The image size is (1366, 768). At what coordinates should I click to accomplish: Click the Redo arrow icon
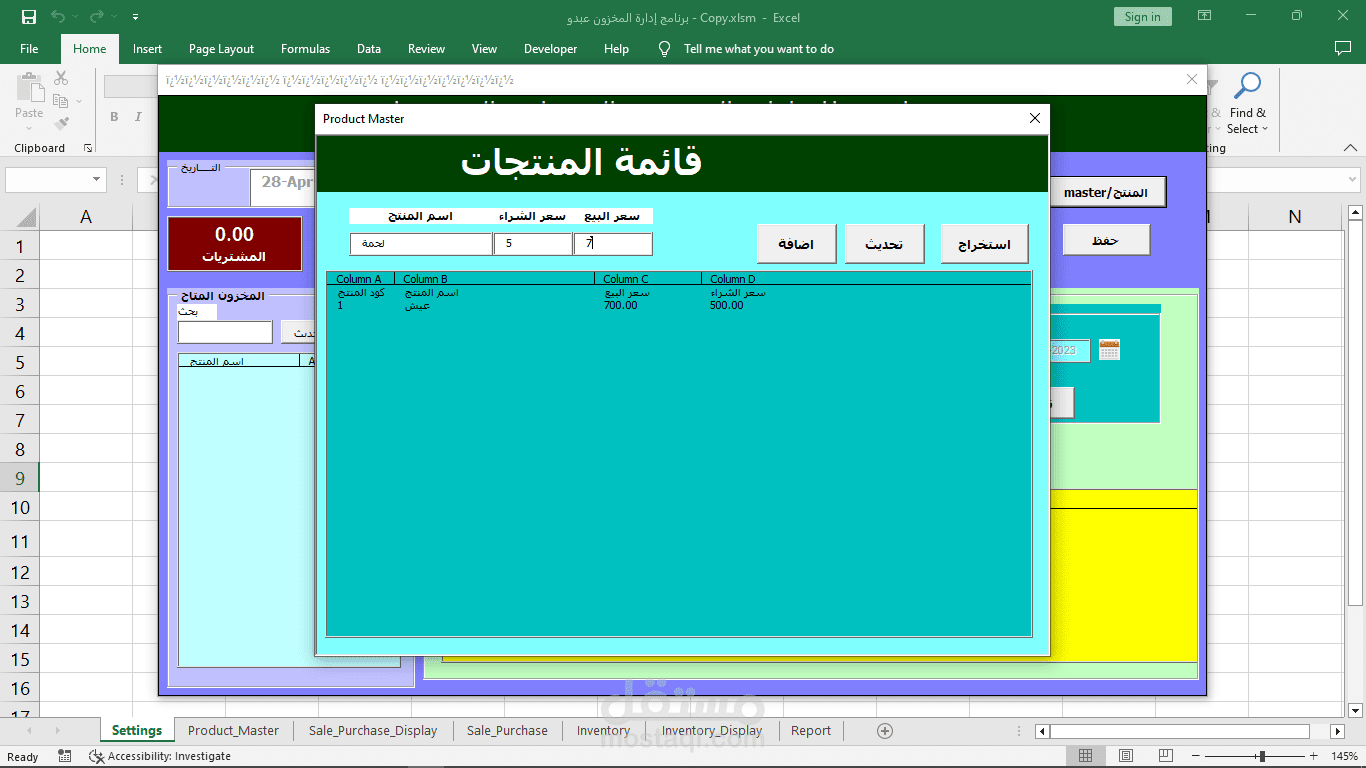[x=96, y=17]
